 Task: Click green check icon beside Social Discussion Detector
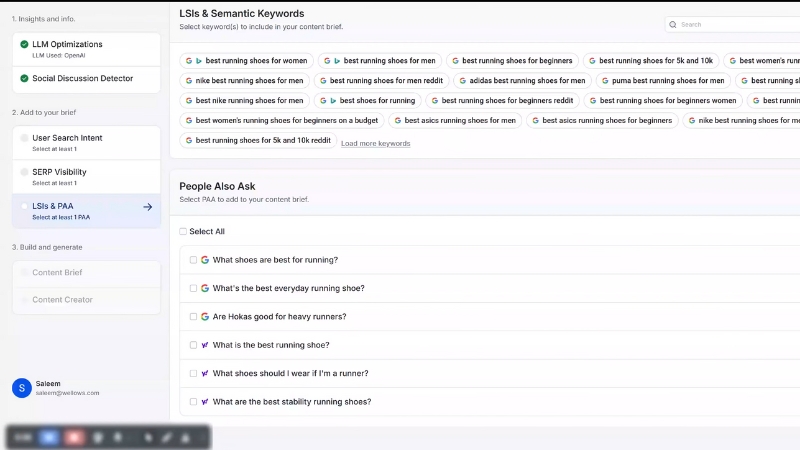tap(24, 79)
